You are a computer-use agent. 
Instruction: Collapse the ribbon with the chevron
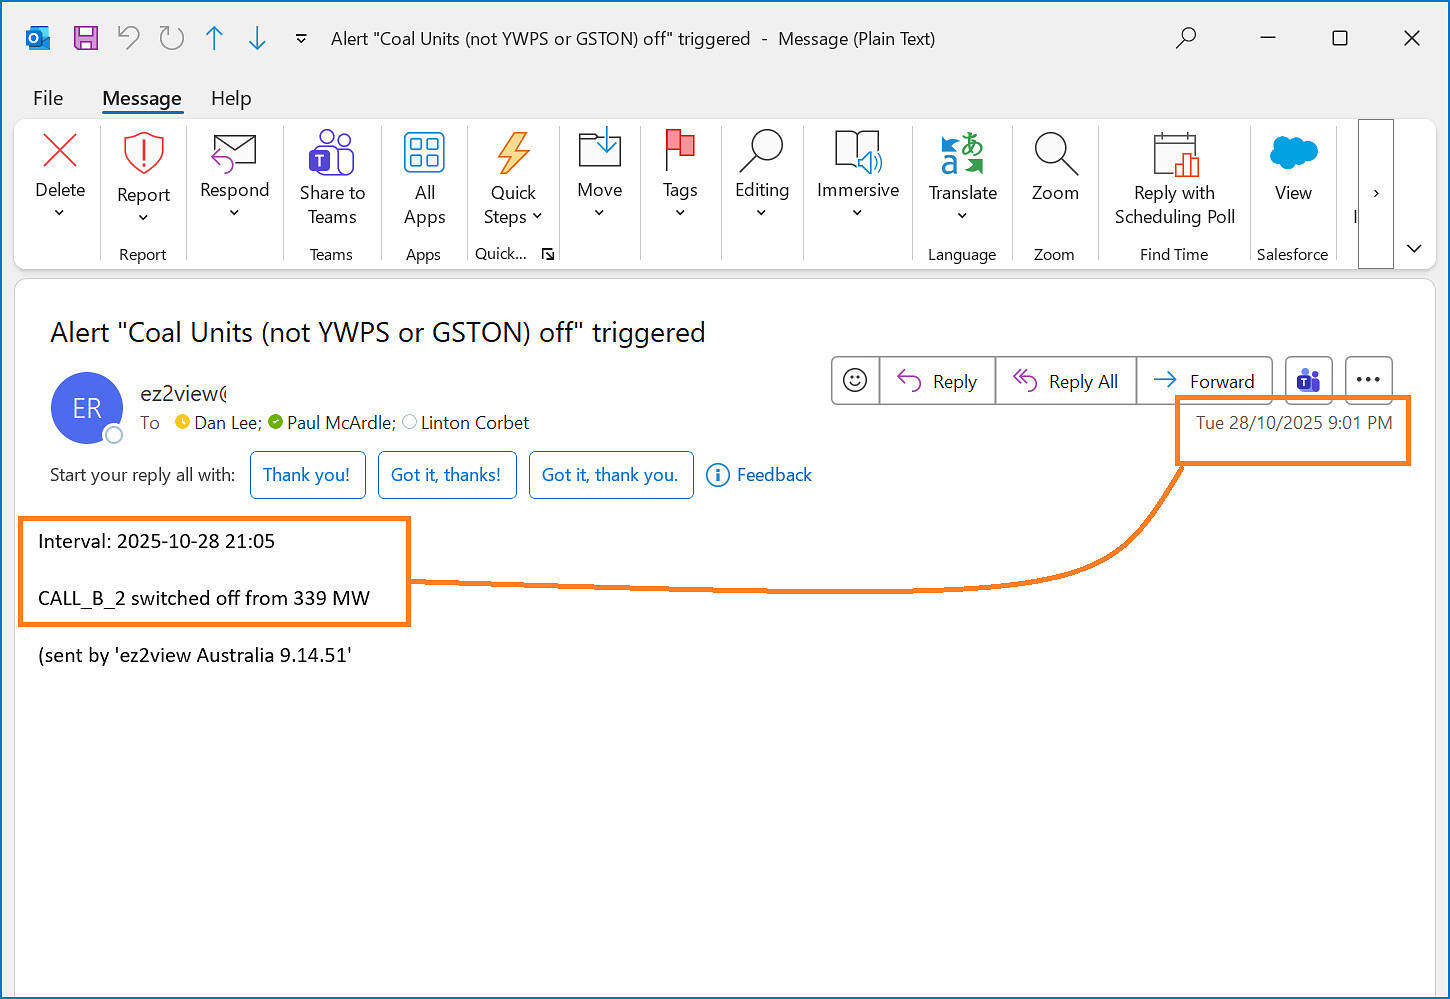click(x=1414, y=248)
